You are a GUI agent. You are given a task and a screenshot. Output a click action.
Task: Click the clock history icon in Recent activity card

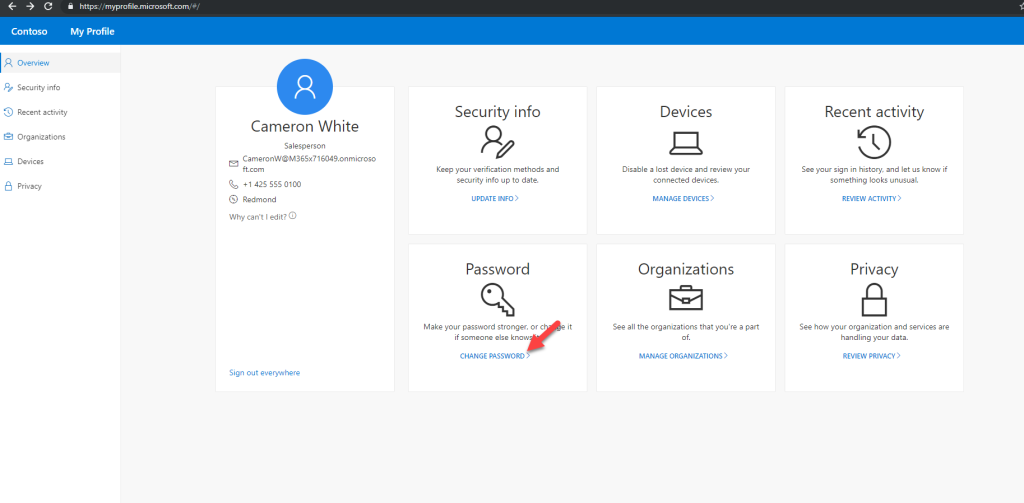coord(874,142)
